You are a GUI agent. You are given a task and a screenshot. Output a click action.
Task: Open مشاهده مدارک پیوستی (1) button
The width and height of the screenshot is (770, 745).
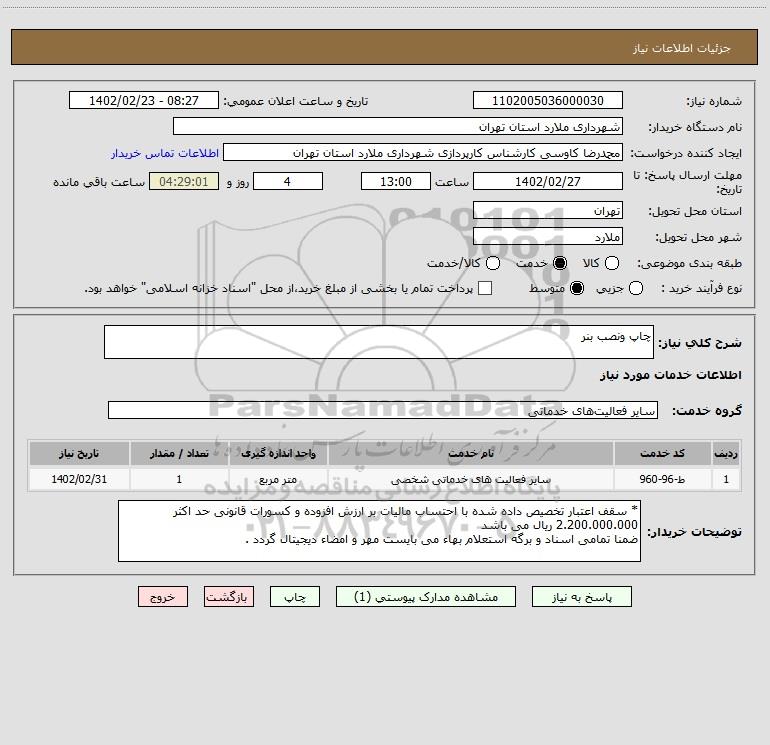426,597
